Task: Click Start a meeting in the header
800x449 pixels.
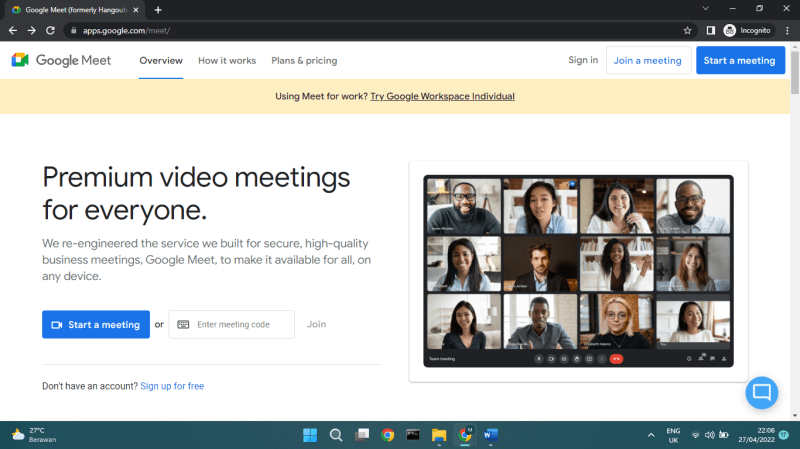Action: click(740, 60)
